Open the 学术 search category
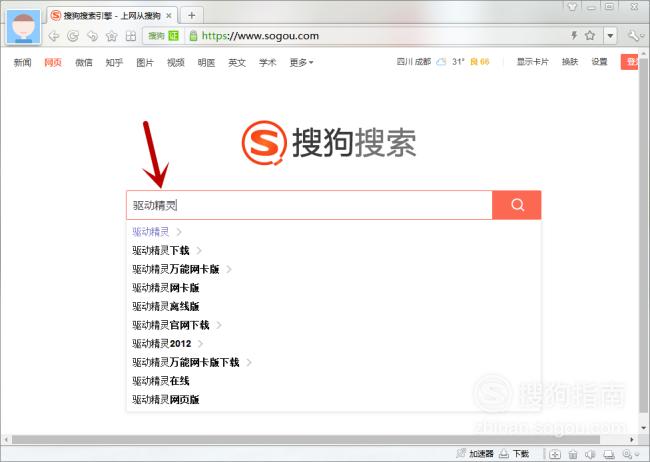 click(x=268, y=63)
